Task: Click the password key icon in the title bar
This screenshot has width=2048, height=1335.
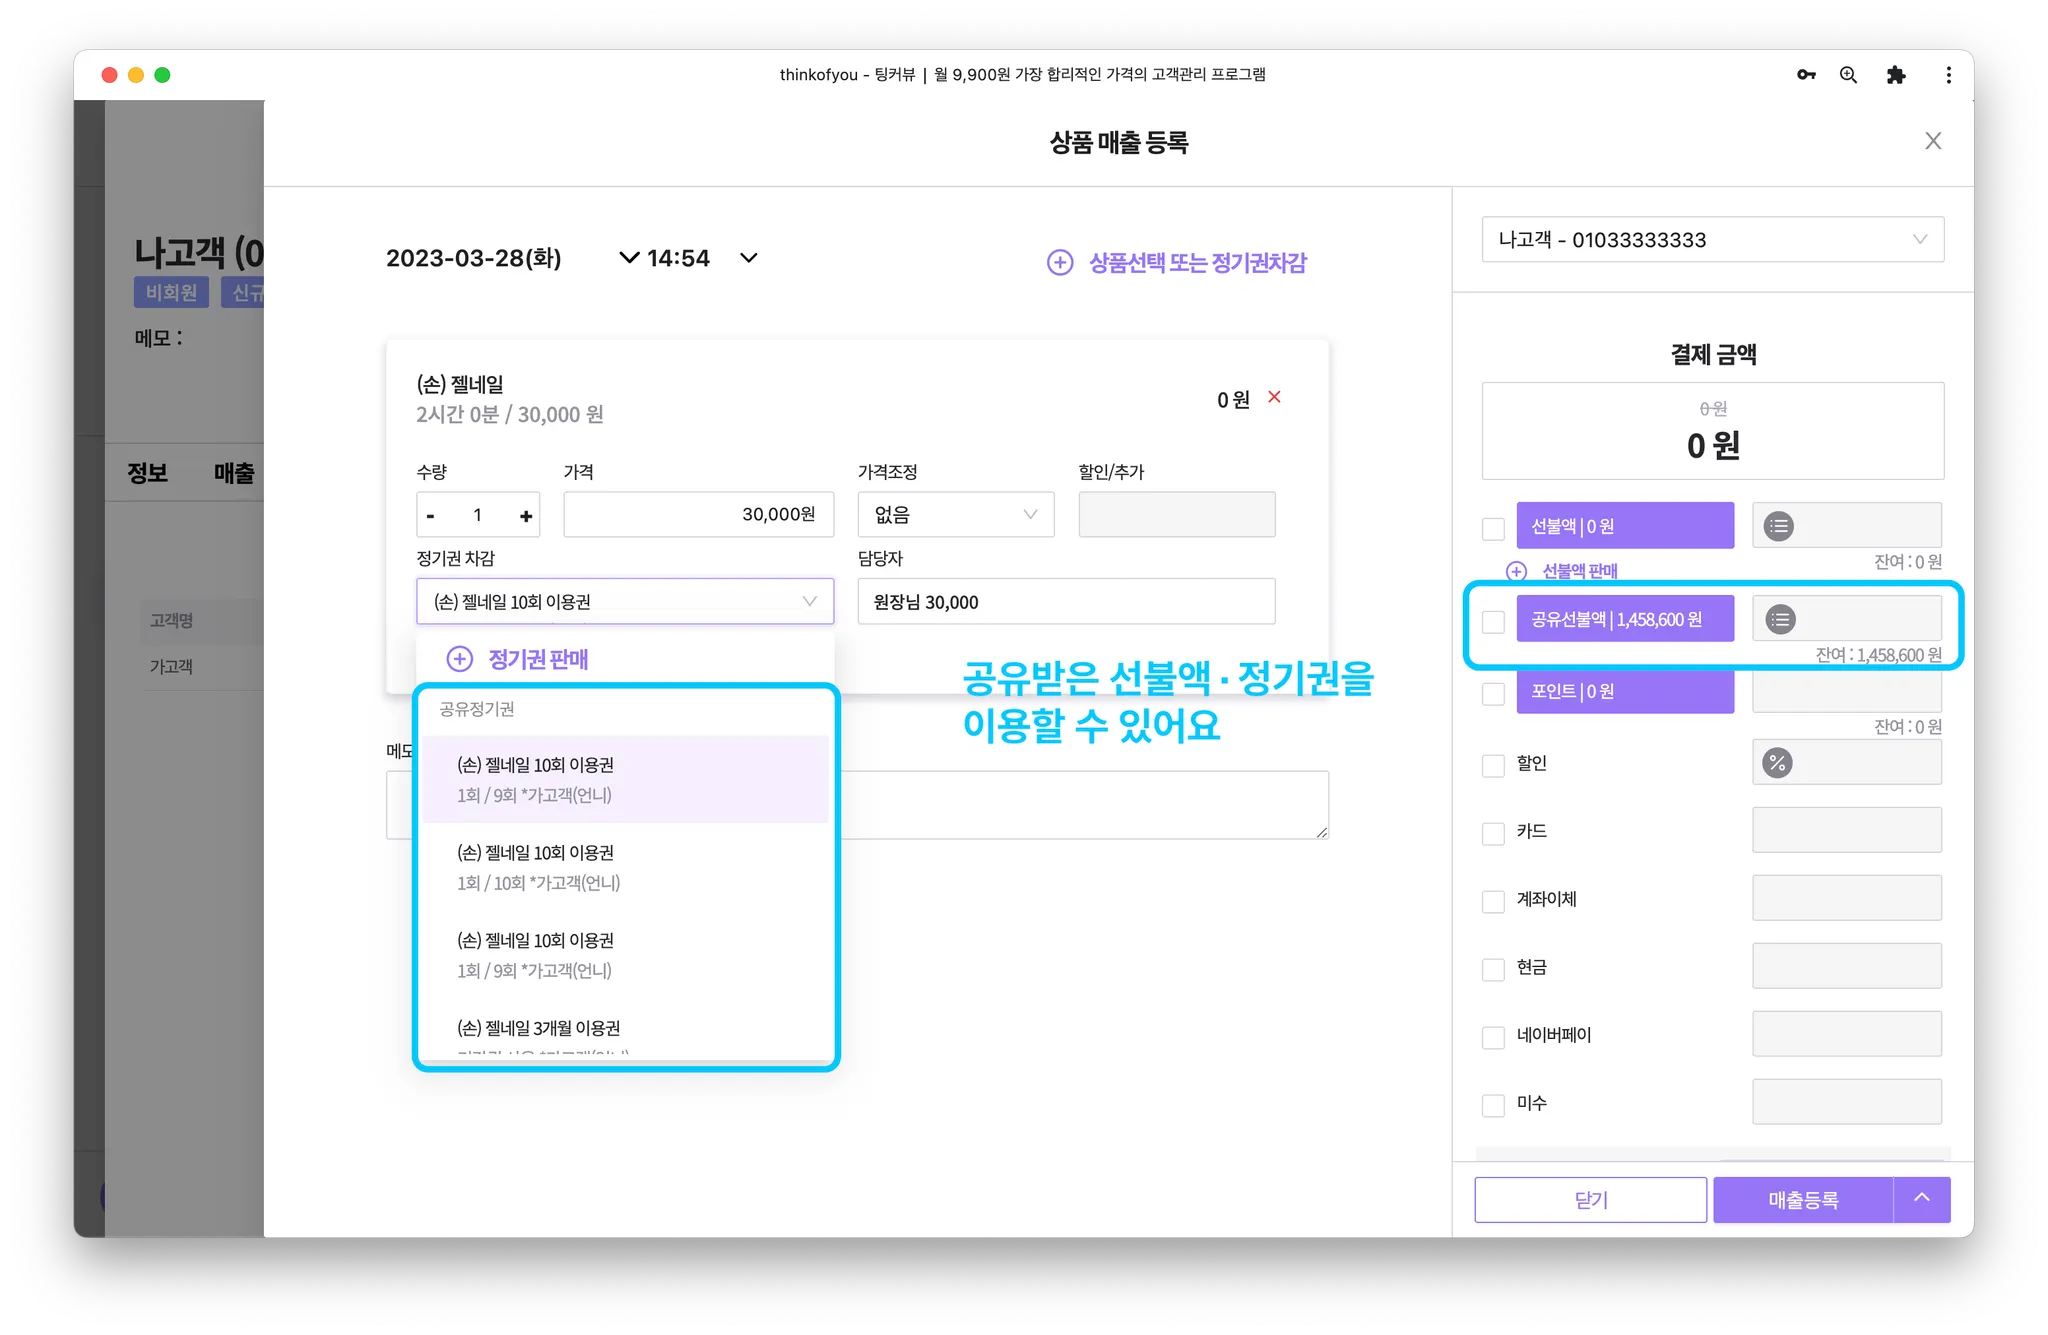Action: (1805, 75)
